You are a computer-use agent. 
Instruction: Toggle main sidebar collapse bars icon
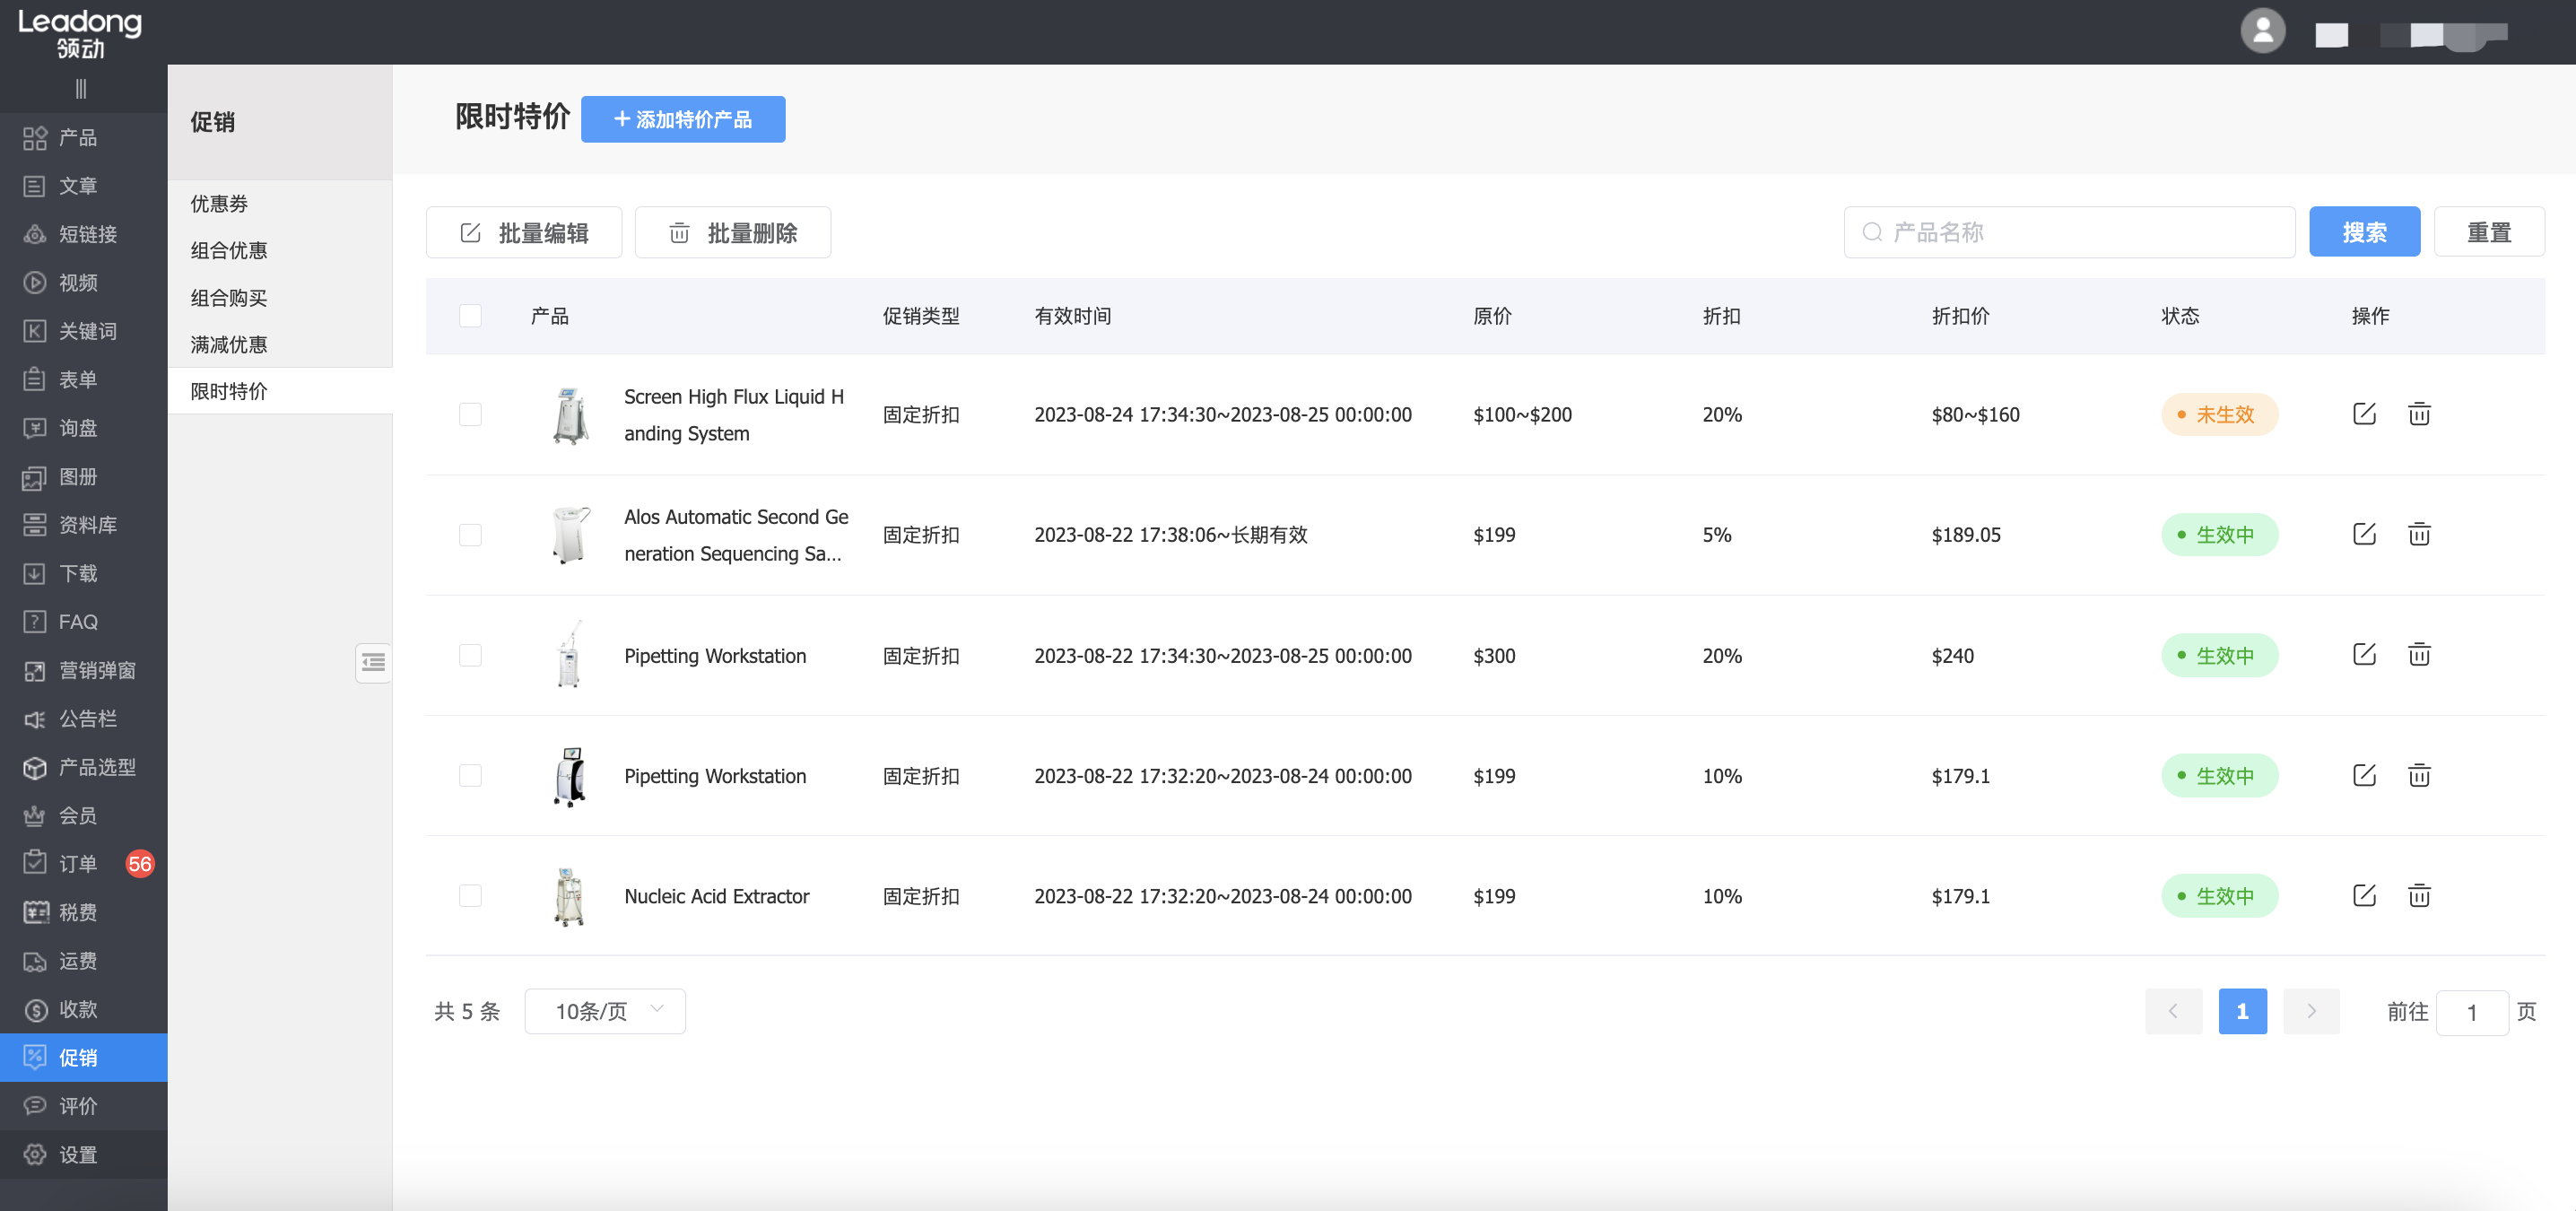coord(81,89)
